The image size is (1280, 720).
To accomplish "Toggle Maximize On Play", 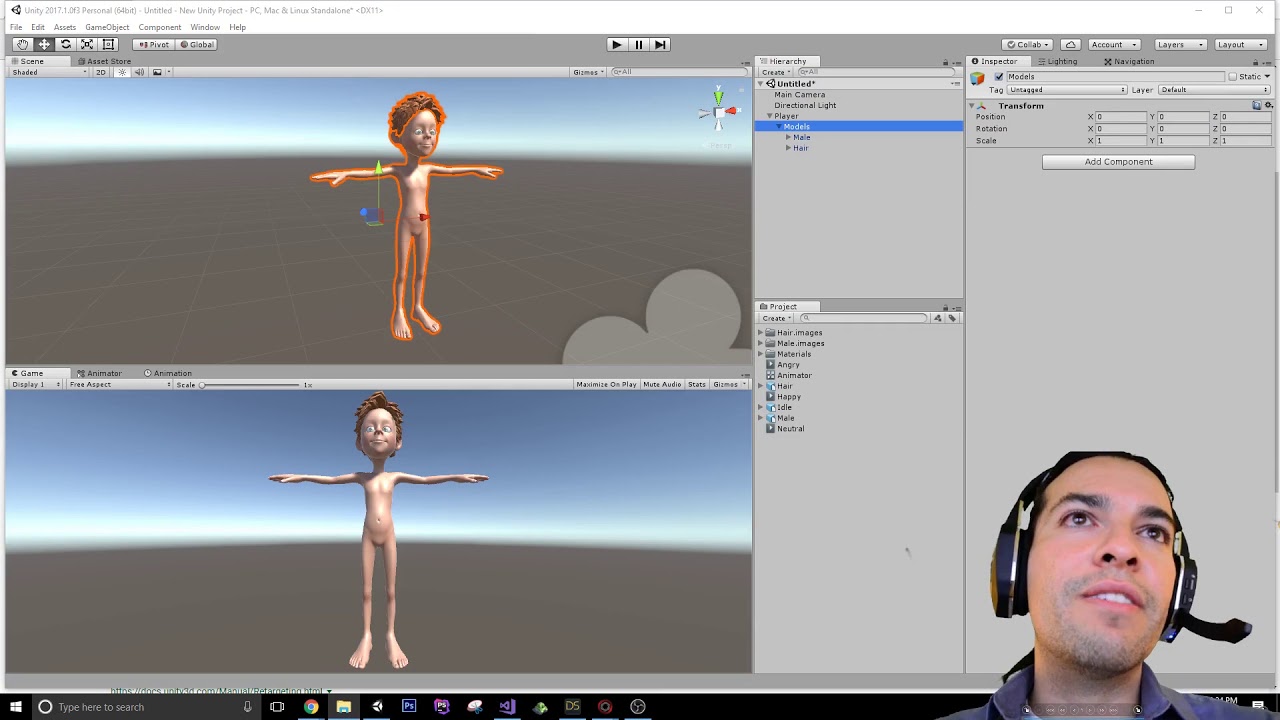I will pyautogui.click(x=606, y=384).
